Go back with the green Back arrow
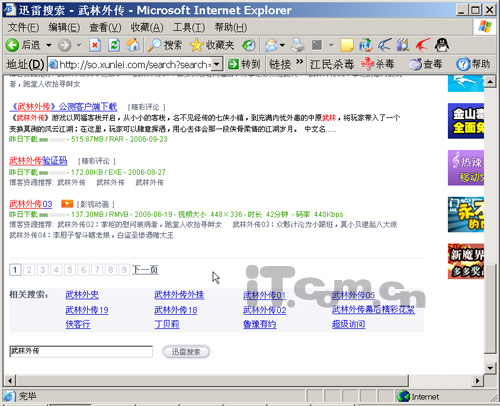Viewport: 500px width, 406px height. [x=13, y=45]
